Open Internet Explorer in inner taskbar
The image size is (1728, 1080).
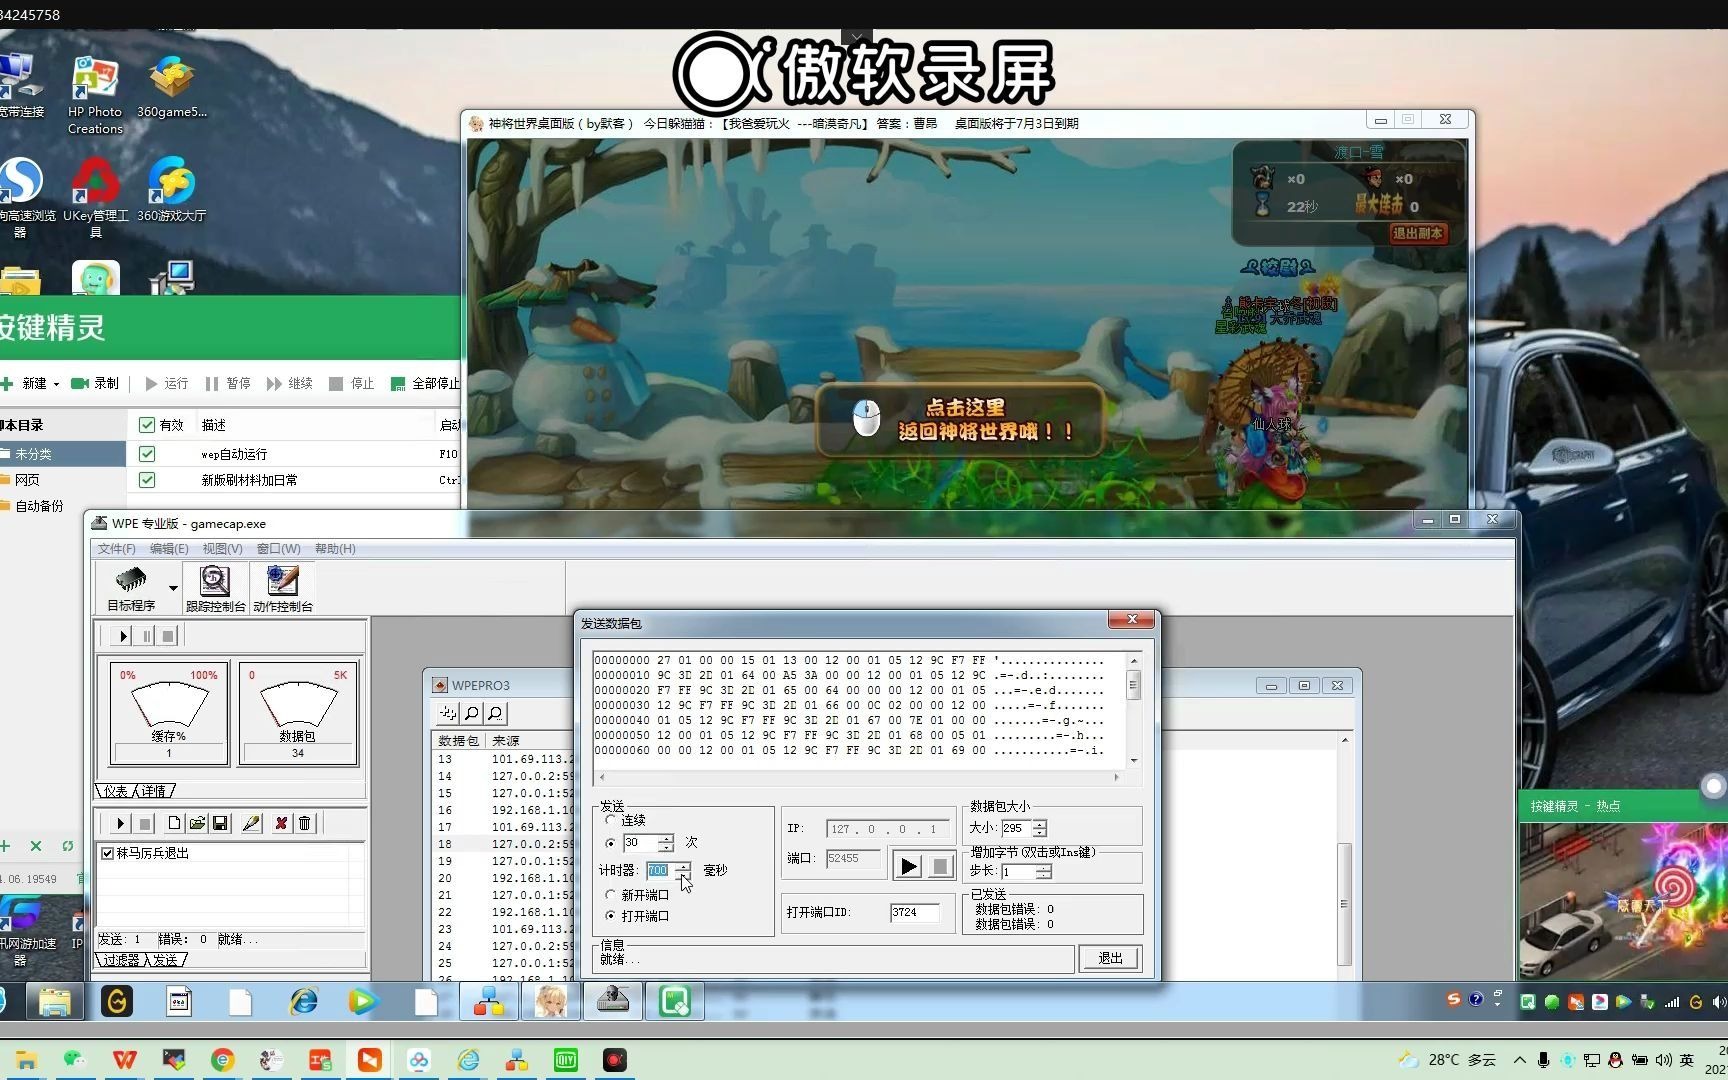(303, 1001)
